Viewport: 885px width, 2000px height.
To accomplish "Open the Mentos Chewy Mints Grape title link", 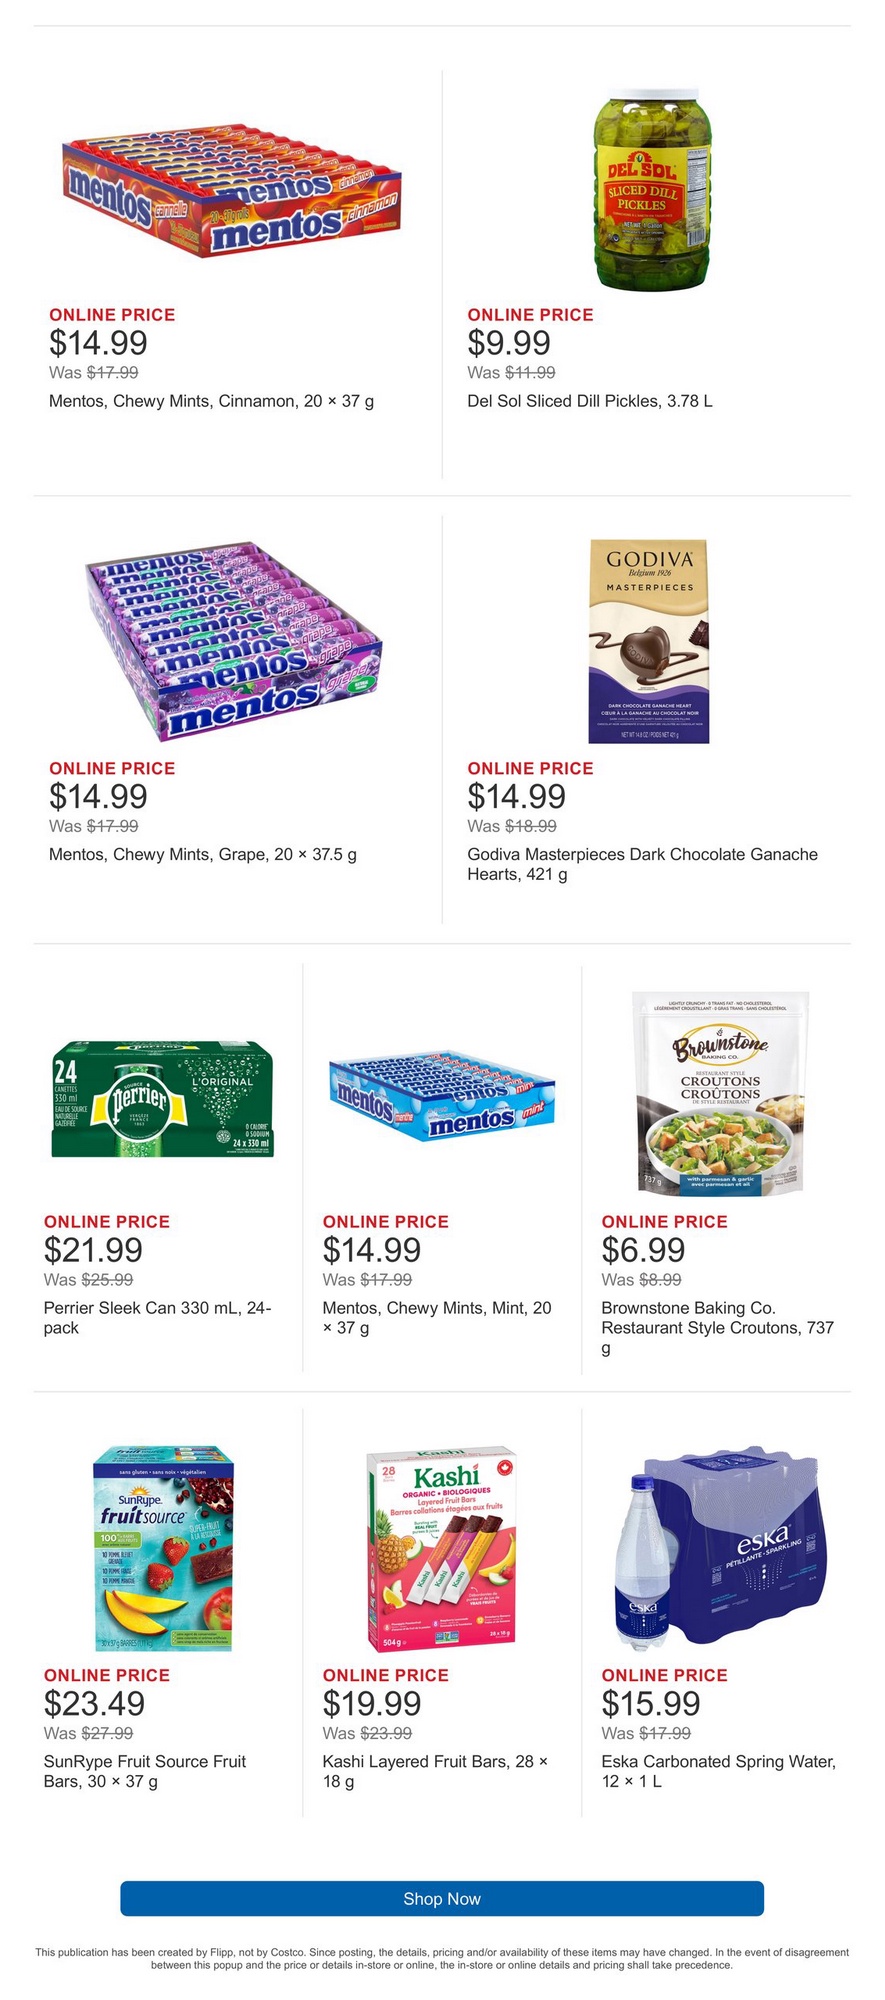I will 203,855.
